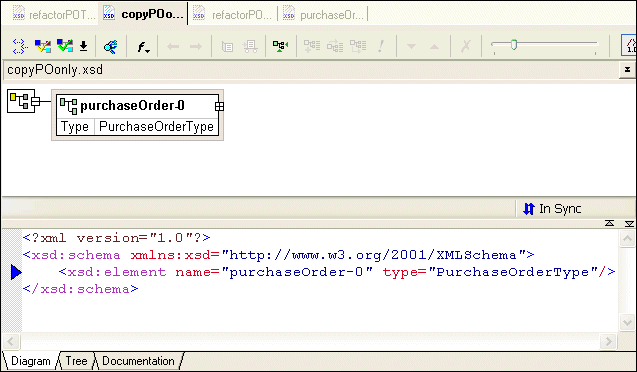Image resolution: width=637 pixels, height=372 pixels.
Task: Click the green checkmark validate icon
Action: point(65,46)
